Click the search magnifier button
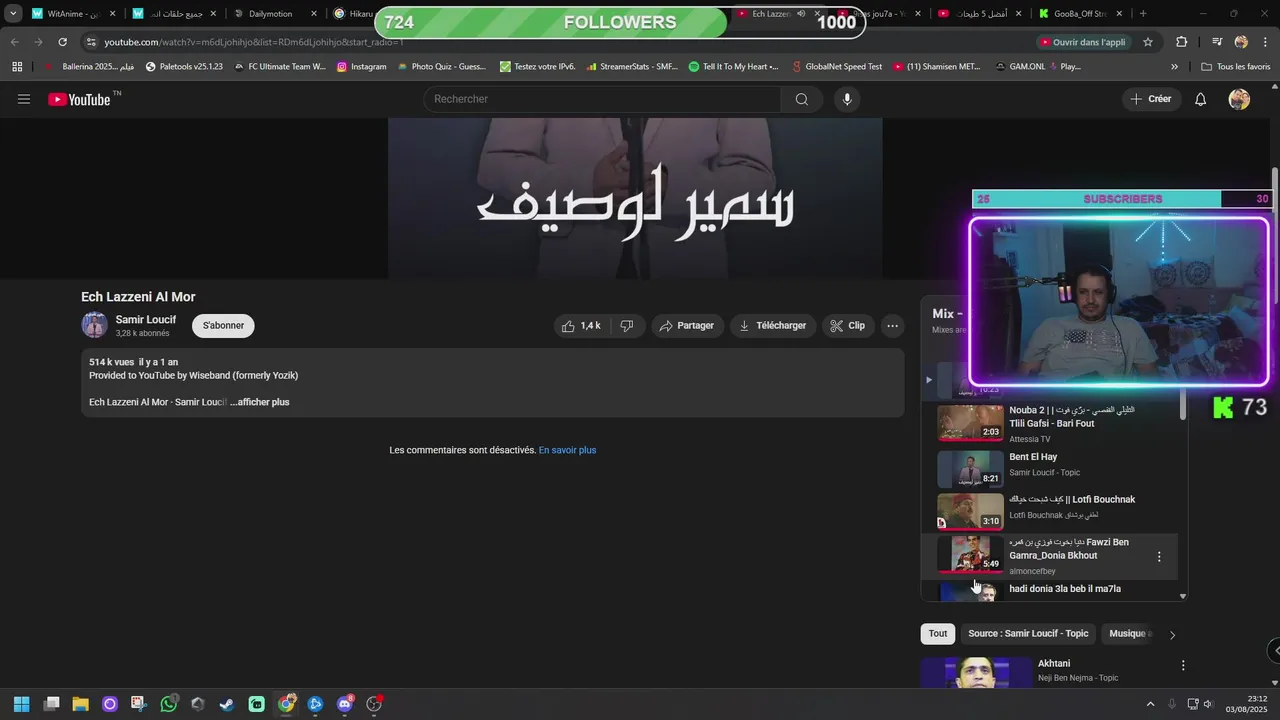 802,99
